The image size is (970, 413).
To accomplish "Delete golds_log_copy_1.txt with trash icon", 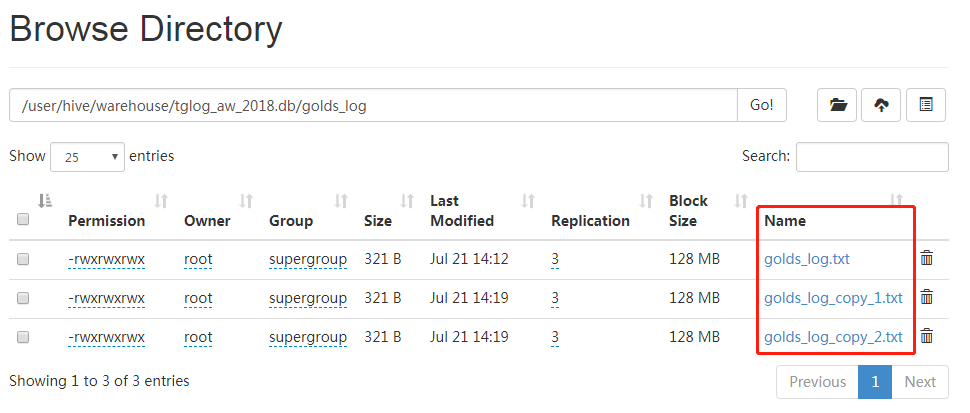I will pos(927,297).
